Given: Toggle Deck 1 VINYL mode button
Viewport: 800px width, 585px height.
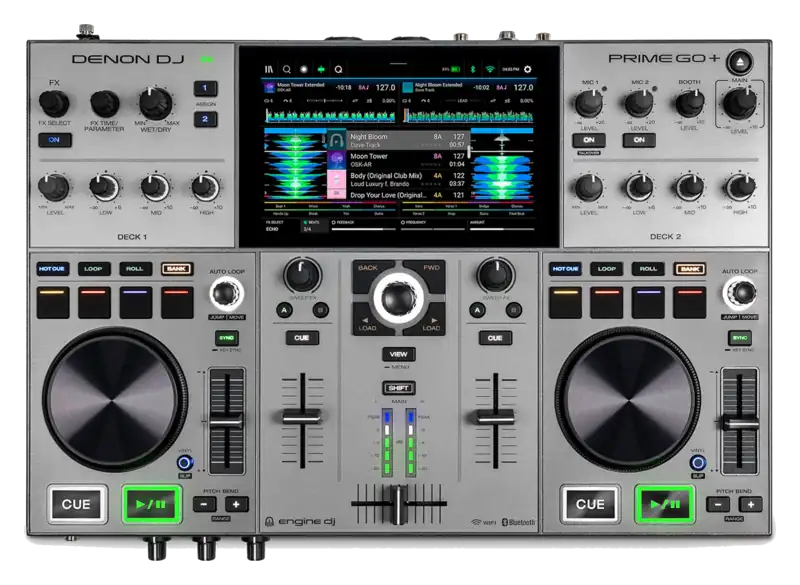Looking at the screenshot, I should pyautogui.click(x=185, y=463).
